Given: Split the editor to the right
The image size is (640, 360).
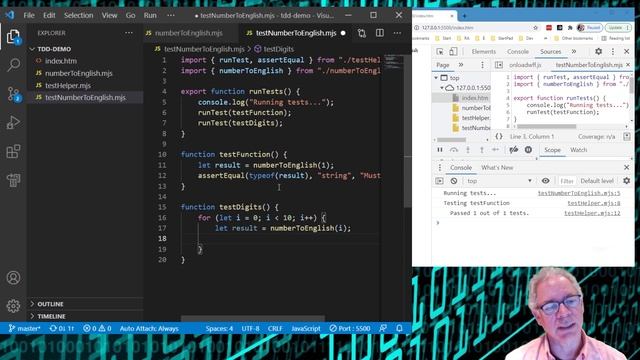Looking at the screenshot, I should (380, 33).
